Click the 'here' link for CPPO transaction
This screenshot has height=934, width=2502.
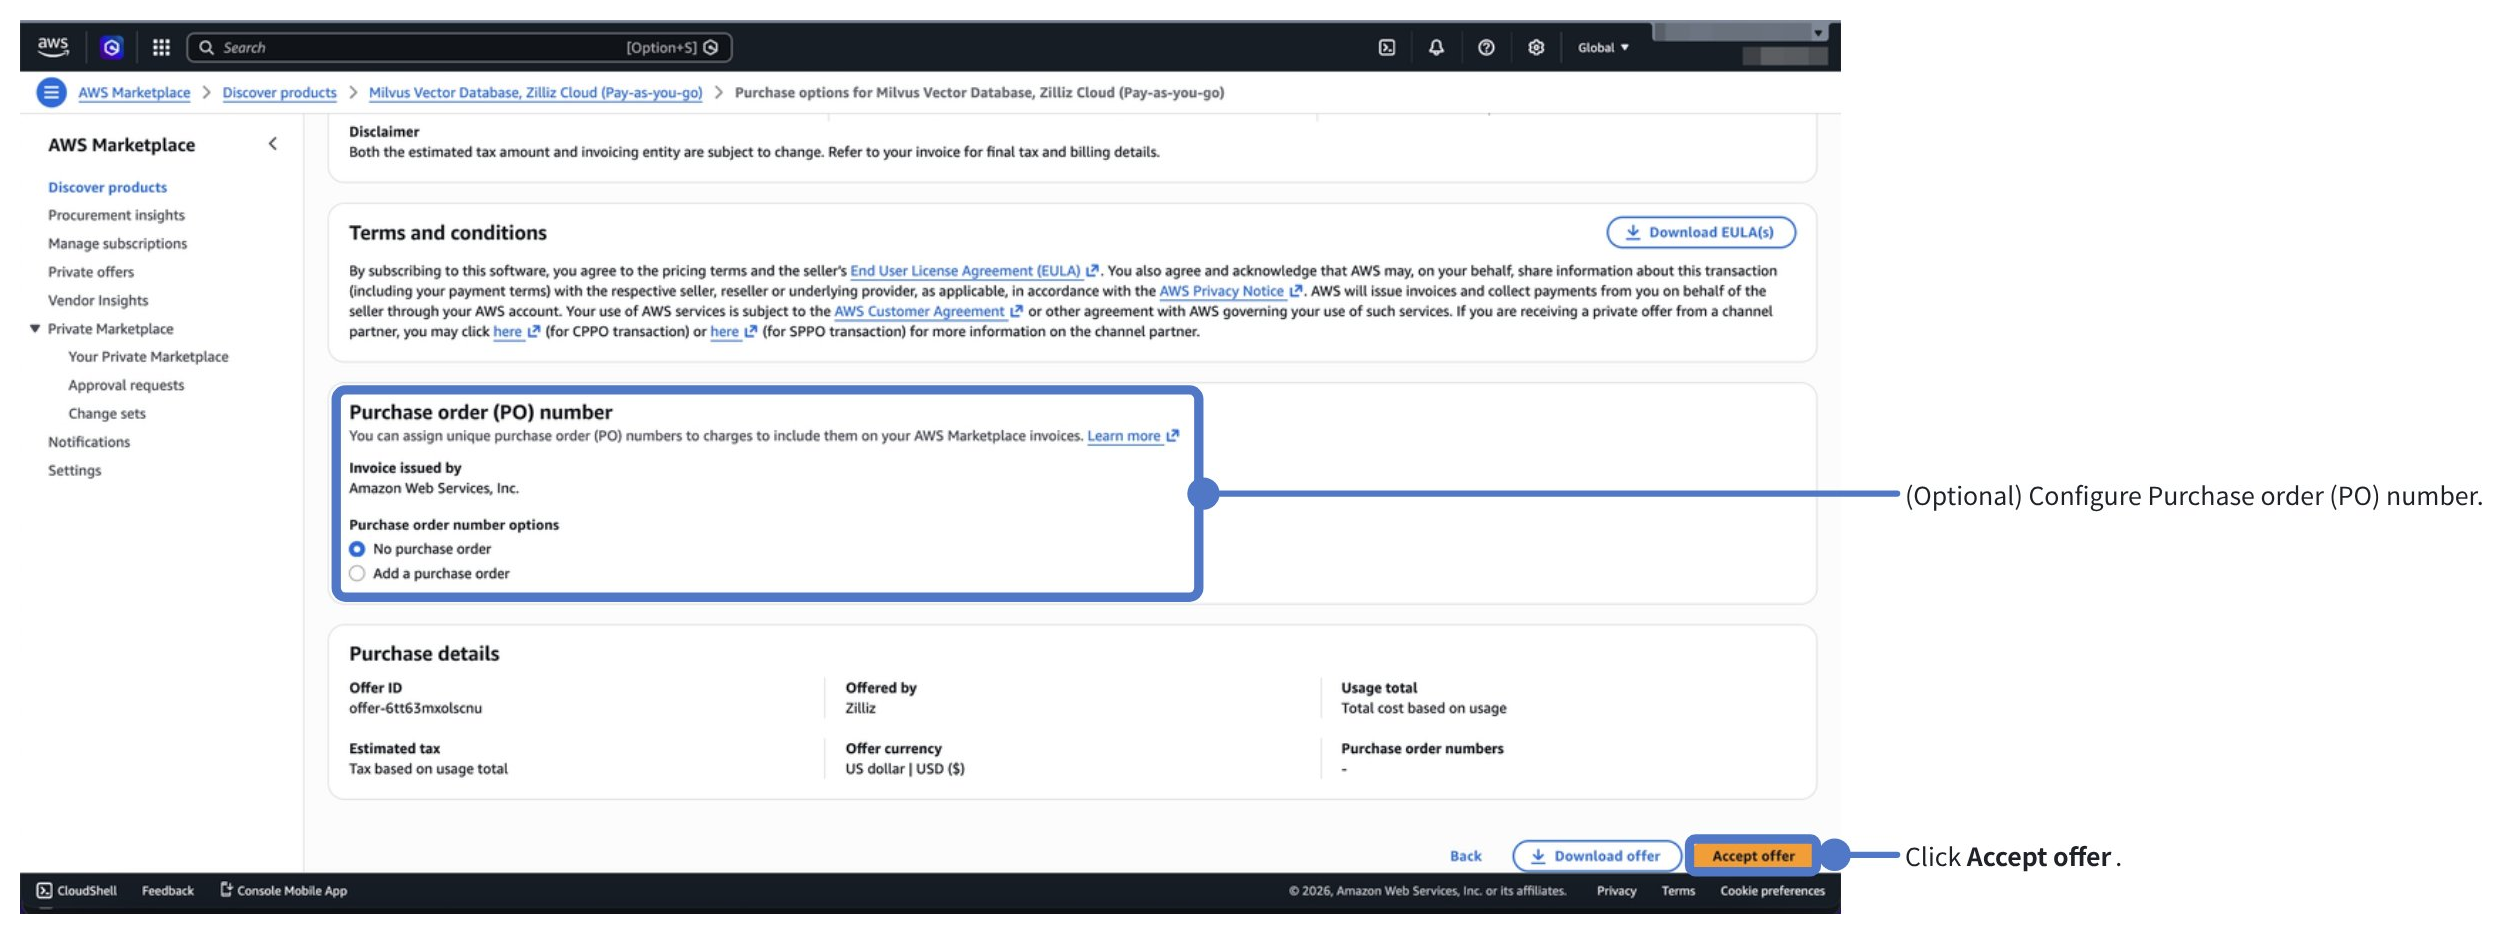tap(516, 331)
